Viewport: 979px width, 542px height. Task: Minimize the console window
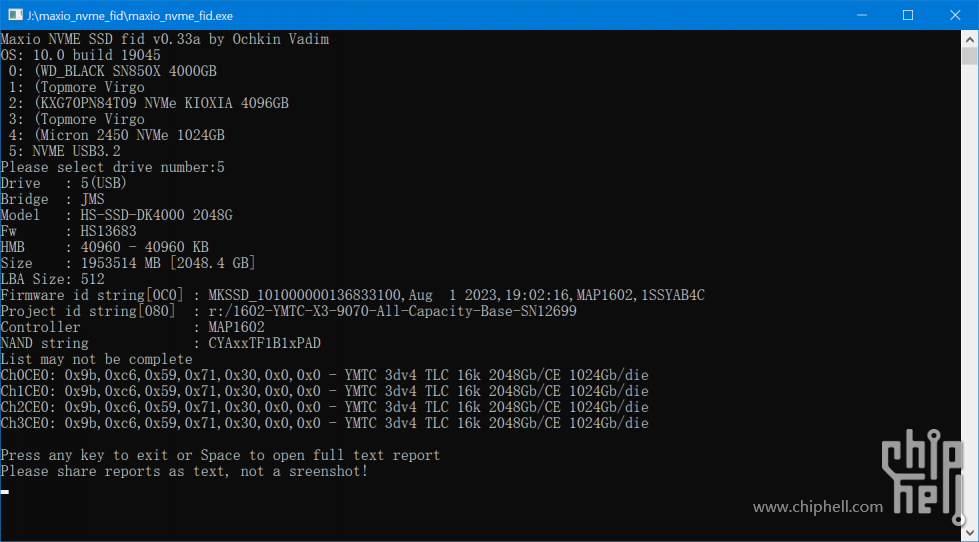(861, 15)
